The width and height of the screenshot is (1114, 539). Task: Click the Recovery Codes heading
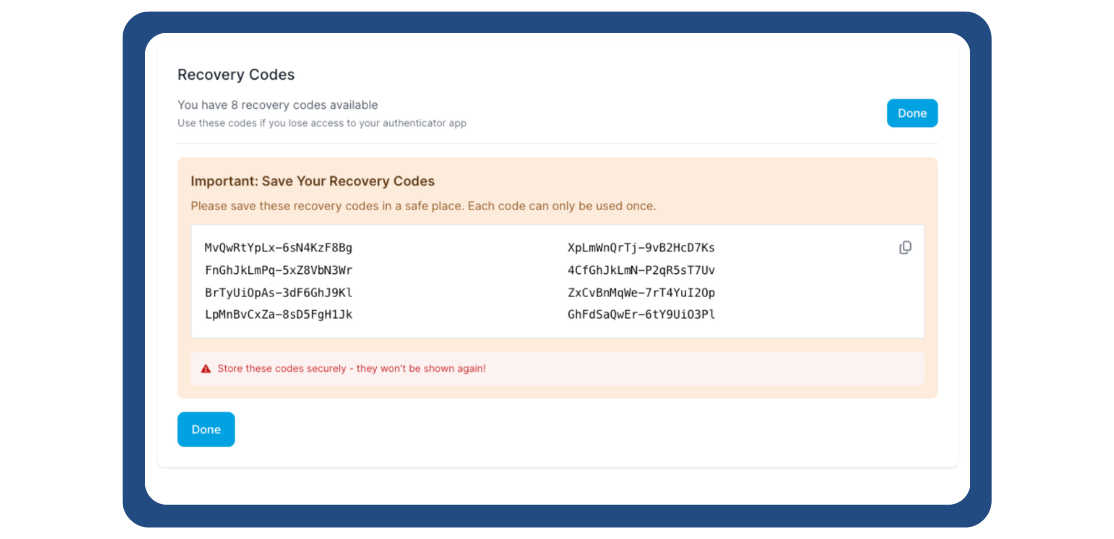[x=236, y=75]
